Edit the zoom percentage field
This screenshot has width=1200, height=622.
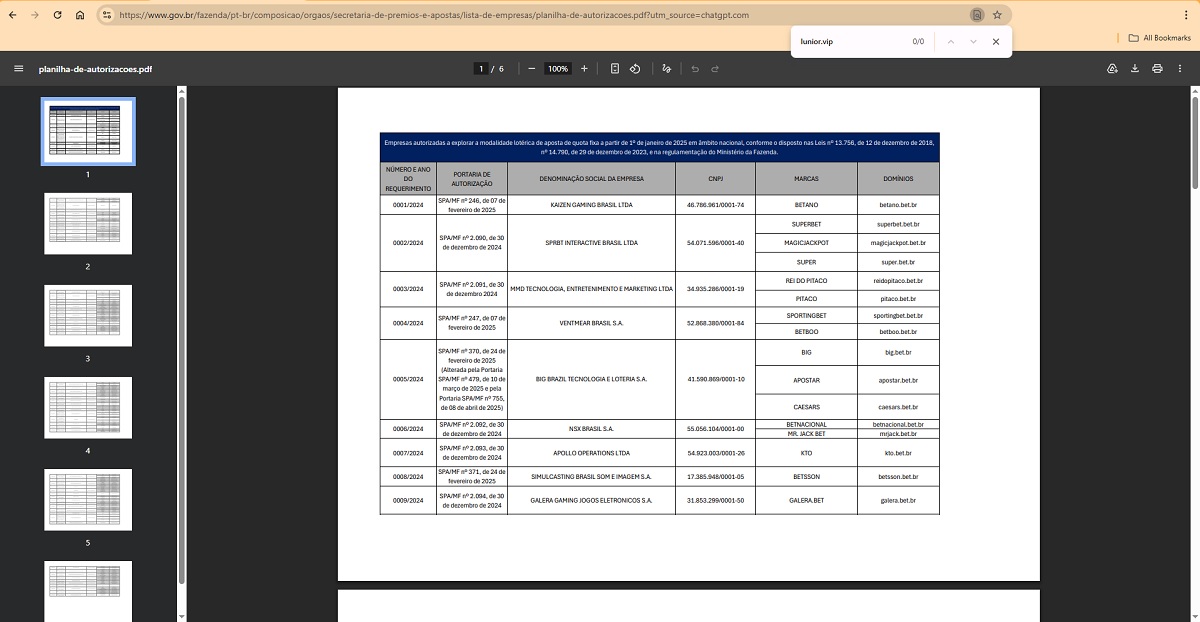click(x=558, y=69)
